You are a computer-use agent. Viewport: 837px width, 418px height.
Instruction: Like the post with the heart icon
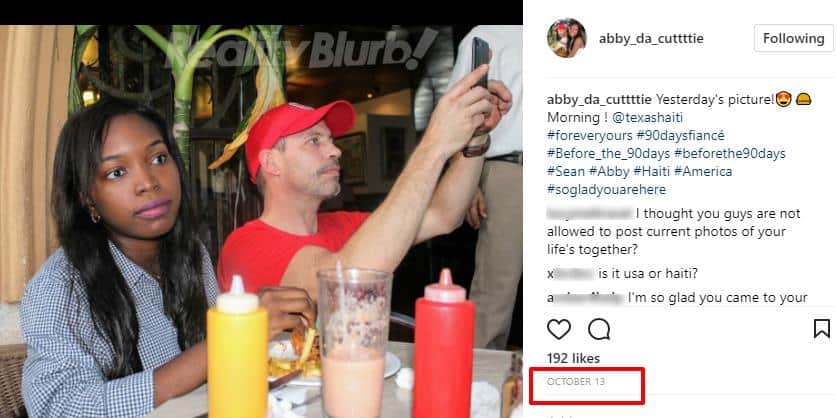[x=559, y=329]
